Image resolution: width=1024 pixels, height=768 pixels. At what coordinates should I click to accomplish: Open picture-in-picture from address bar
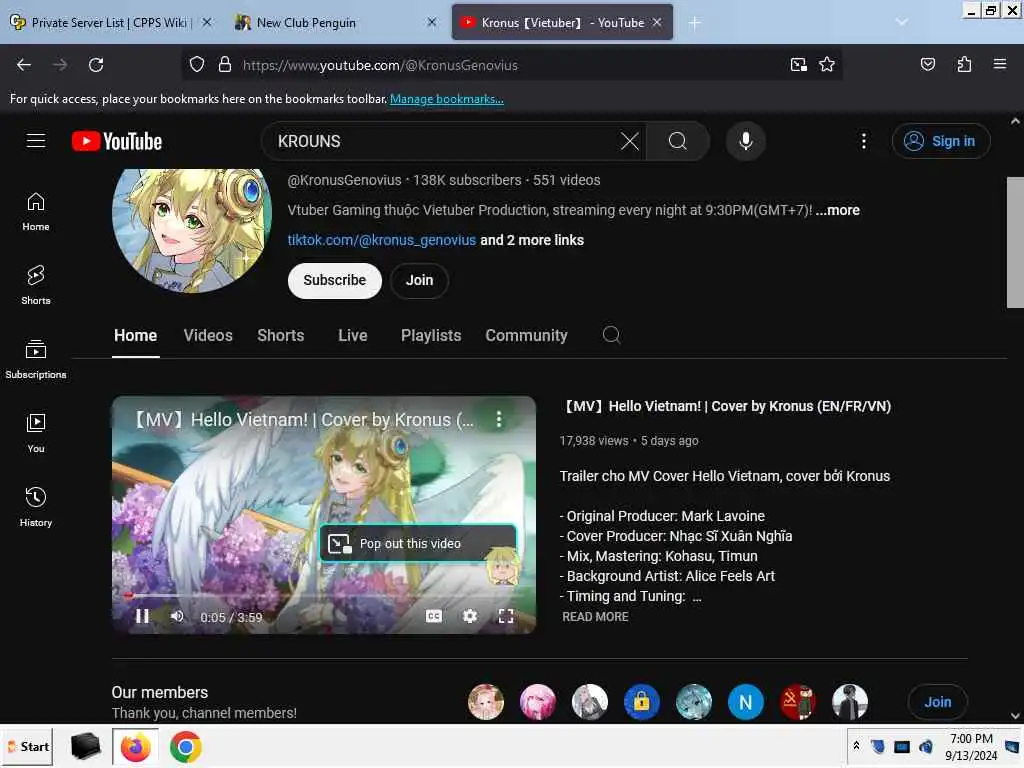pyautogui.click(x=798, y=65)
